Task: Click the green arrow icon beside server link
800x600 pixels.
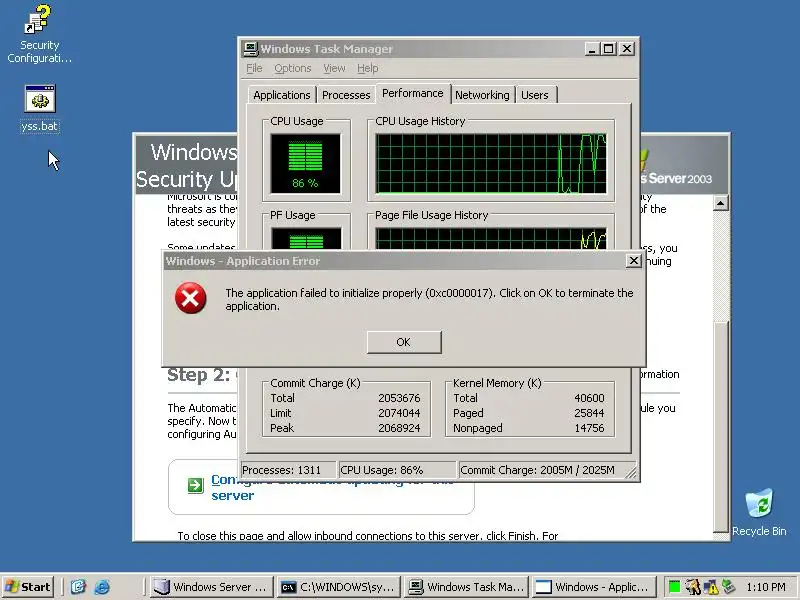Action: [195, 485]
